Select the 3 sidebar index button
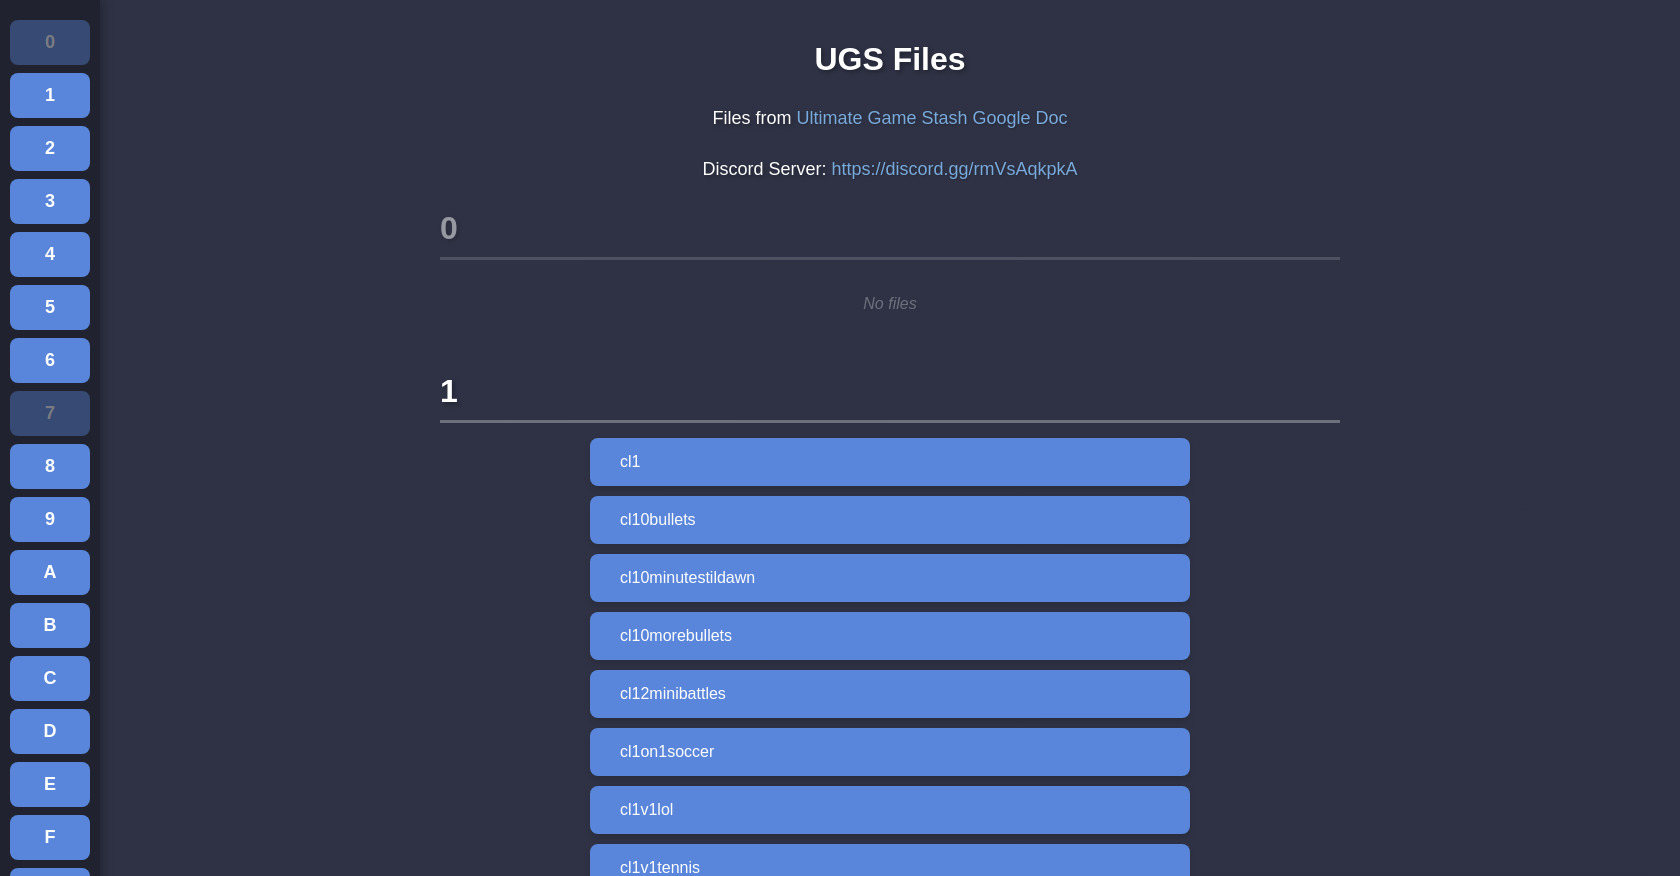 pyautogui.click(x=50, y=201)
